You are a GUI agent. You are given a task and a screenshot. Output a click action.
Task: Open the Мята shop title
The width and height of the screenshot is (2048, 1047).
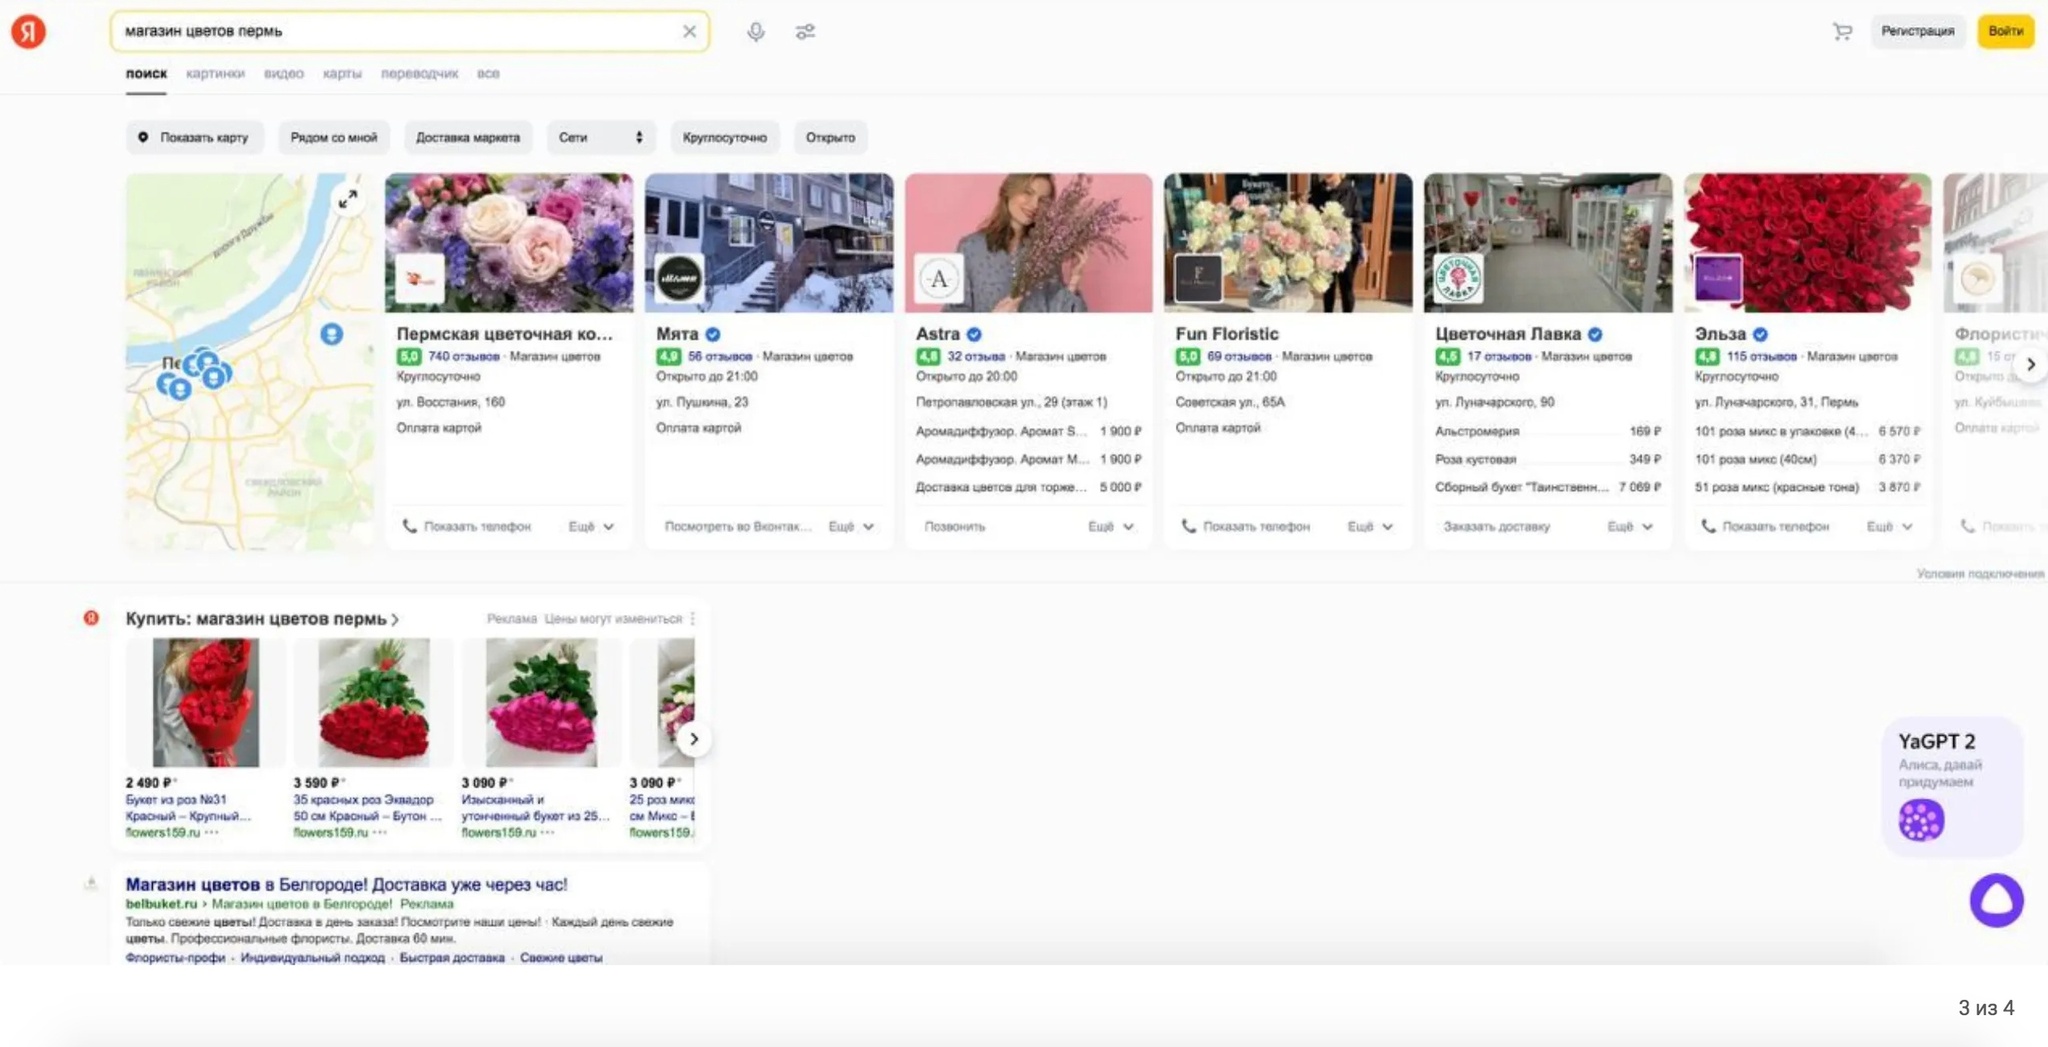[x=677, y=334]
